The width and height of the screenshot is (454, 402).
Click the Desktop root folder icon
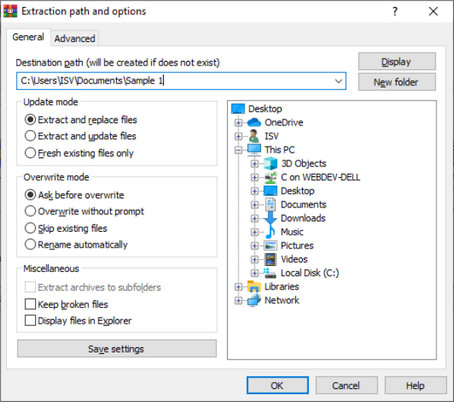238,109
